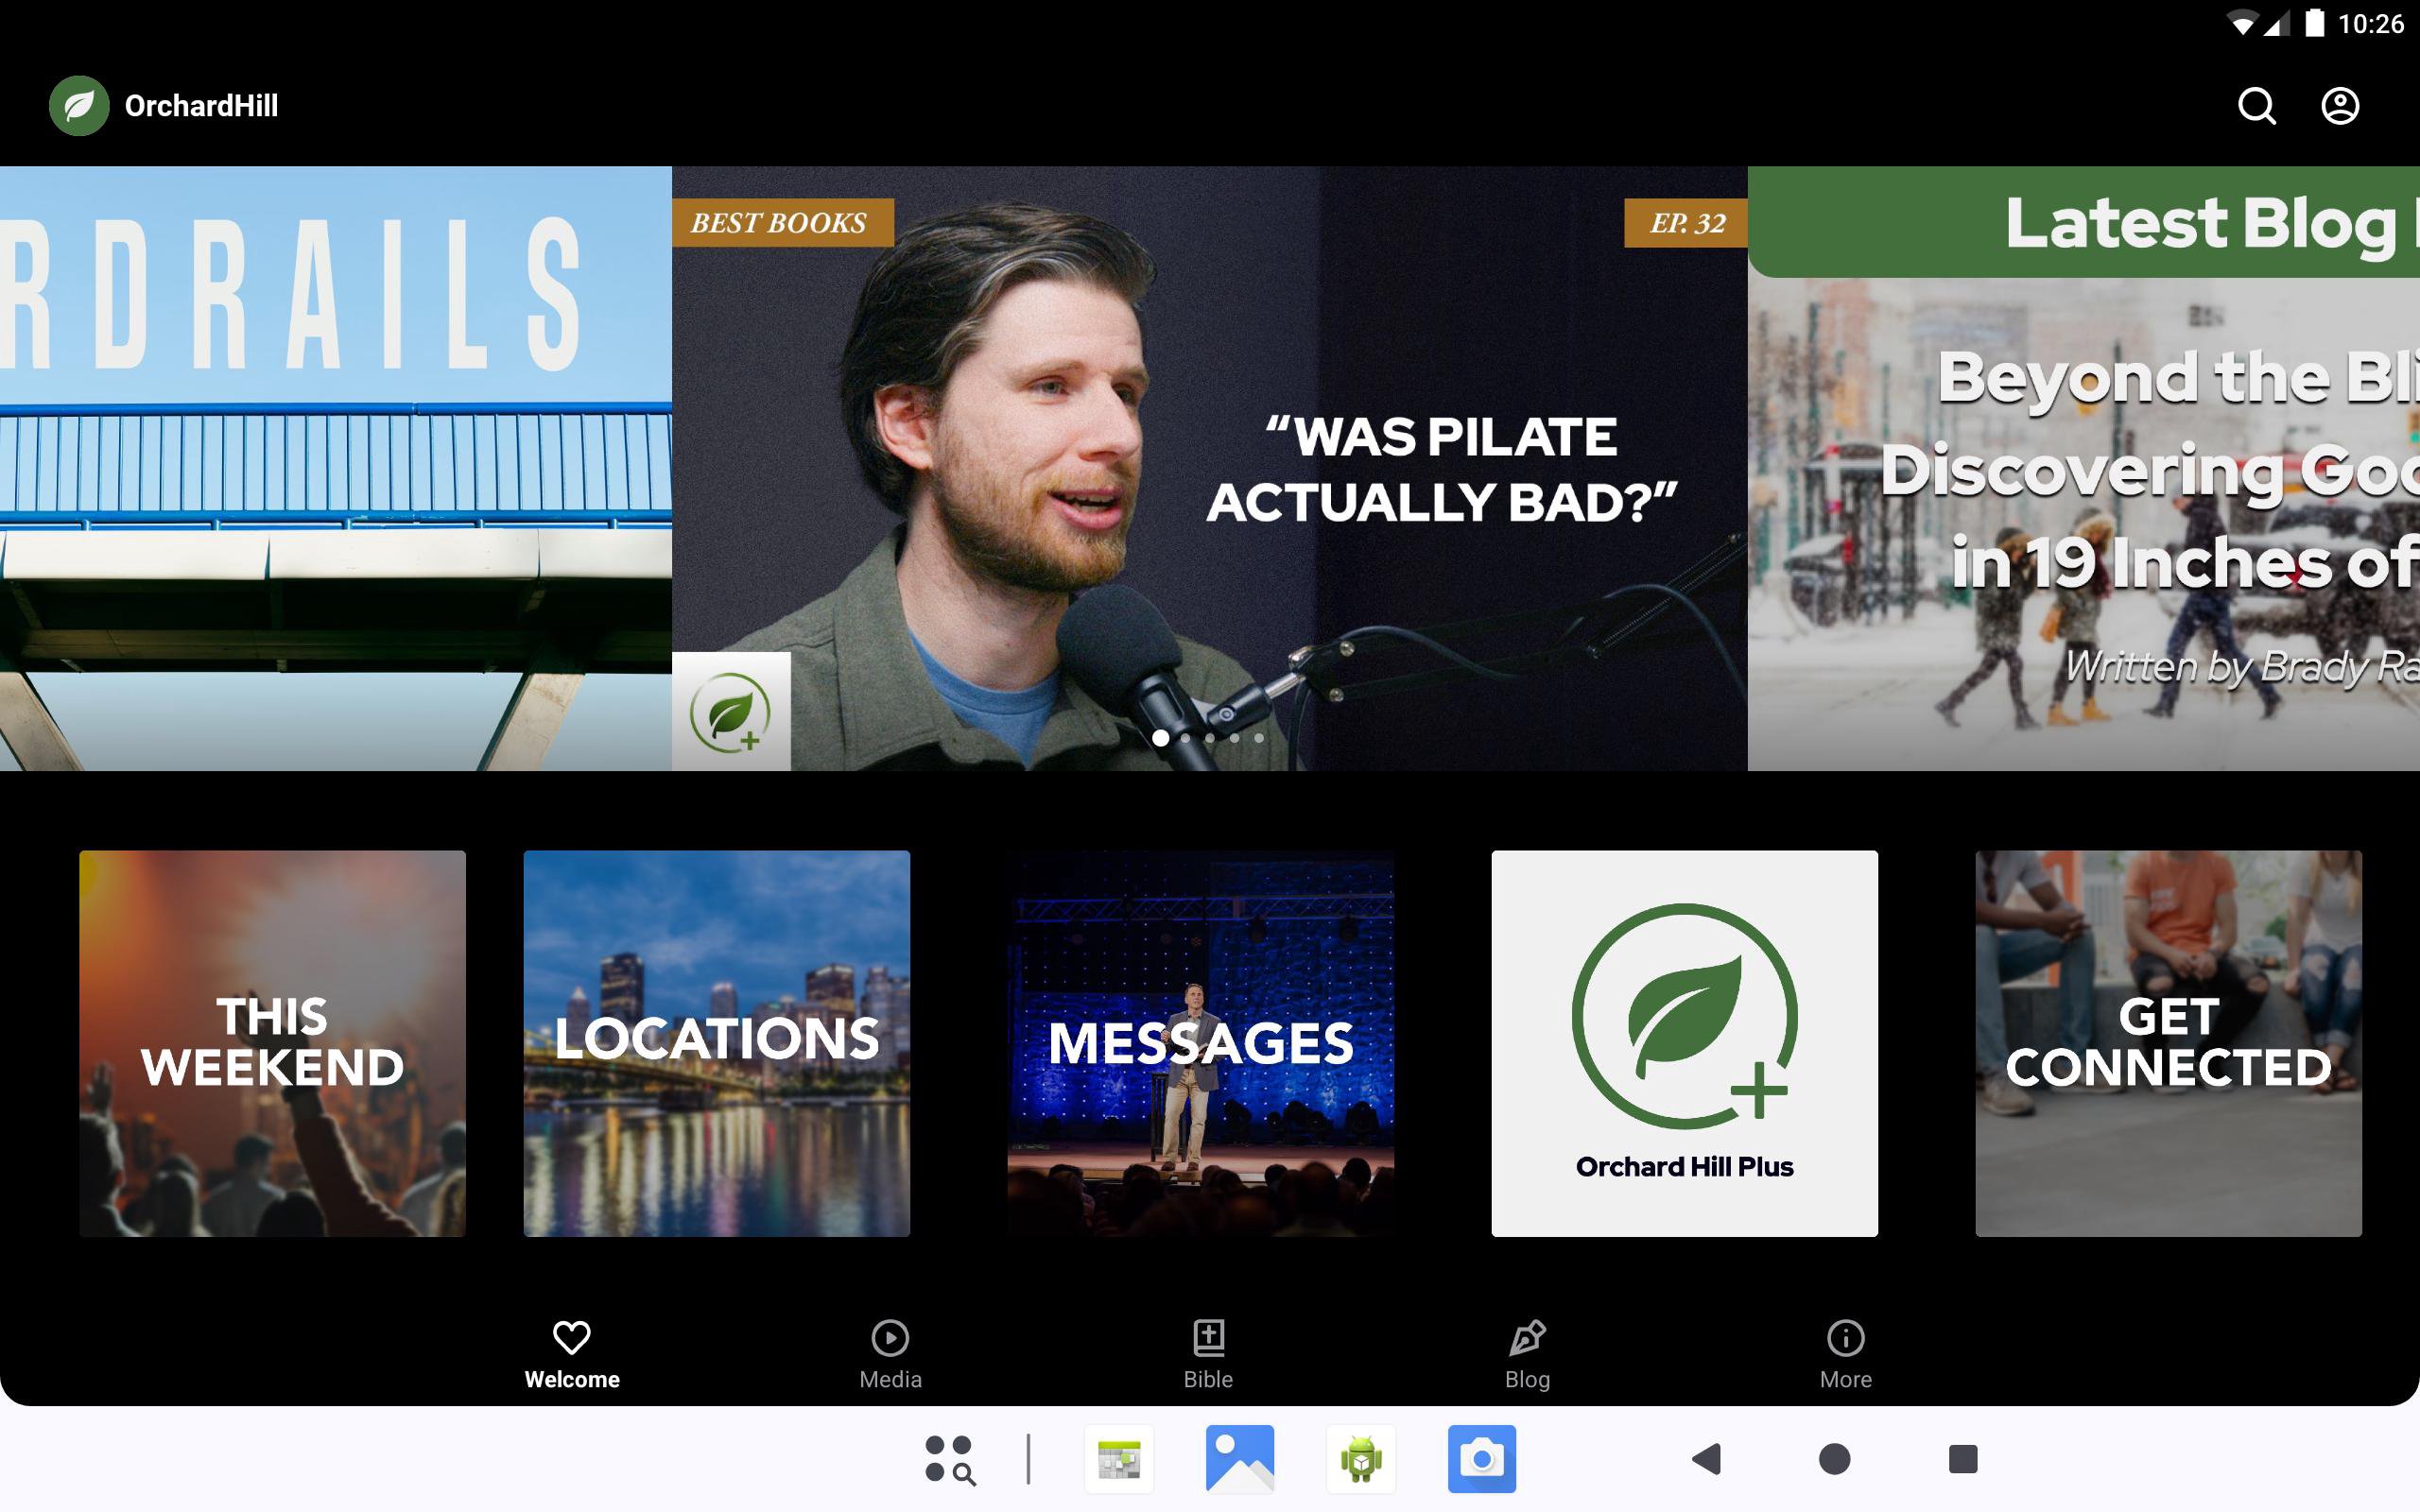Select the Welcome heart tab
Viewport: 2420px width, 1512px height.
pos(571,1353)
